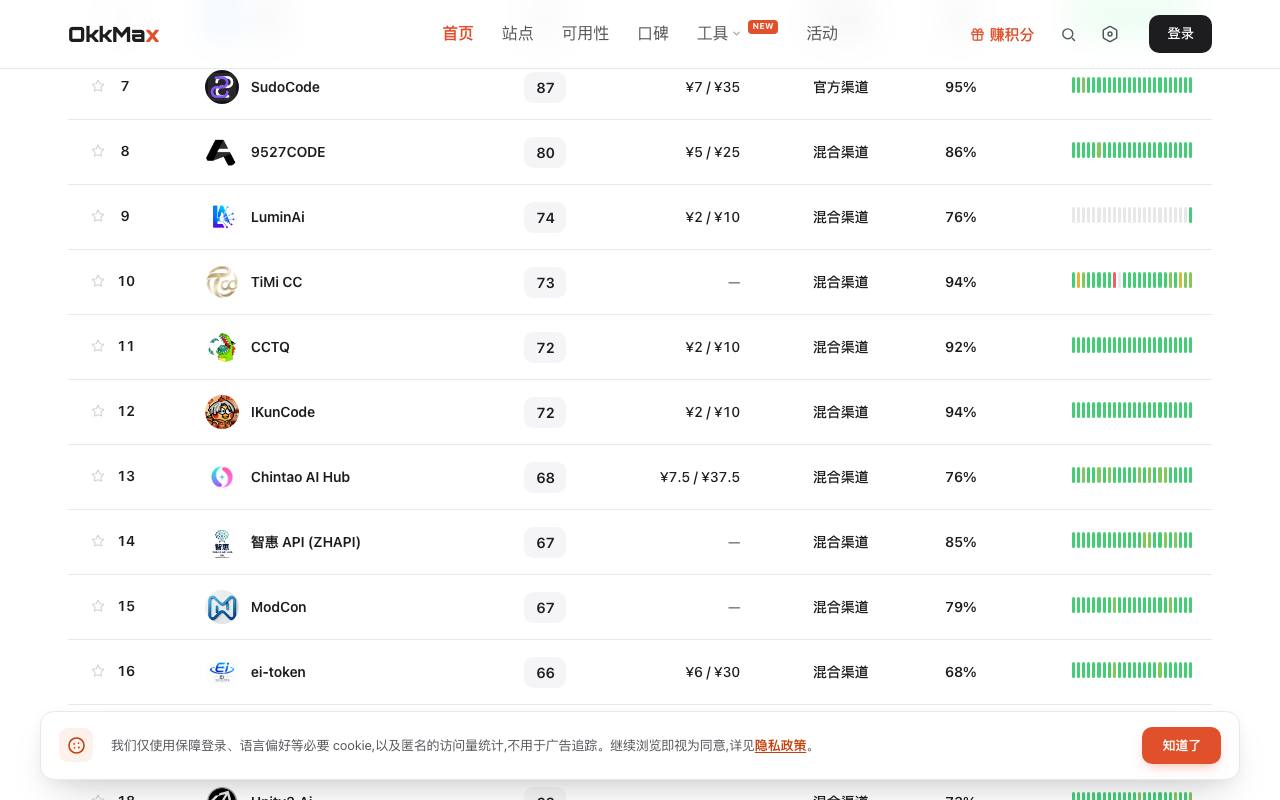Screen dimensions: 1280x800
Task: Open the SudoCode site name
Action: point(285,87)
